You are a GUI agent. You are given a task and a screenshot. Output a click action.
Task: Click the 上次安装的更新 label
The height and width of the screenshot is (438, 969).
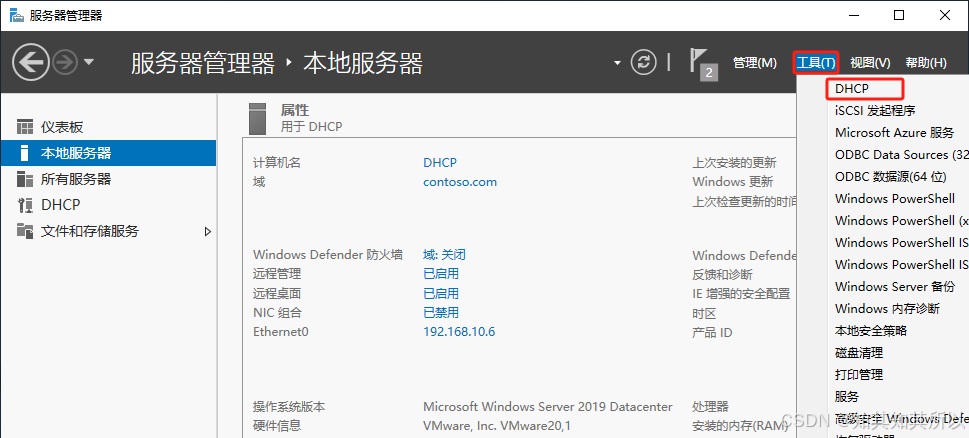click(734, 162)
